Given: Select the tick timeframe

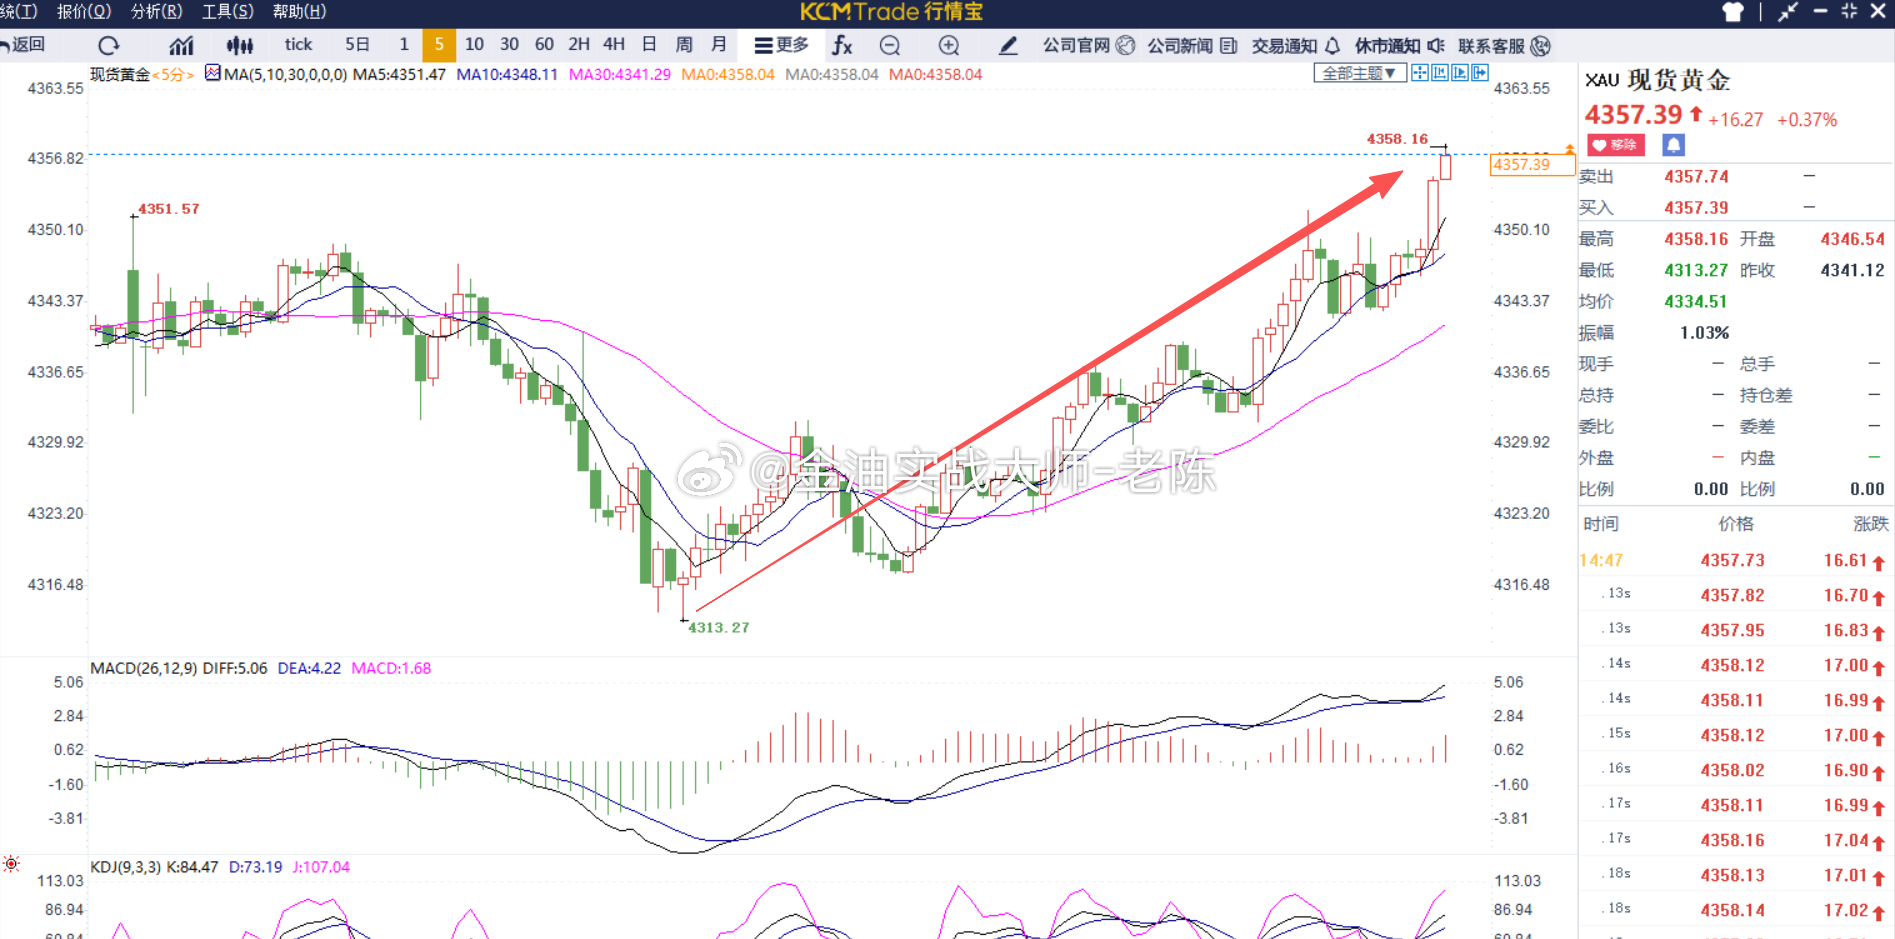Looking at the screenshot, I should tap(298, 44).
